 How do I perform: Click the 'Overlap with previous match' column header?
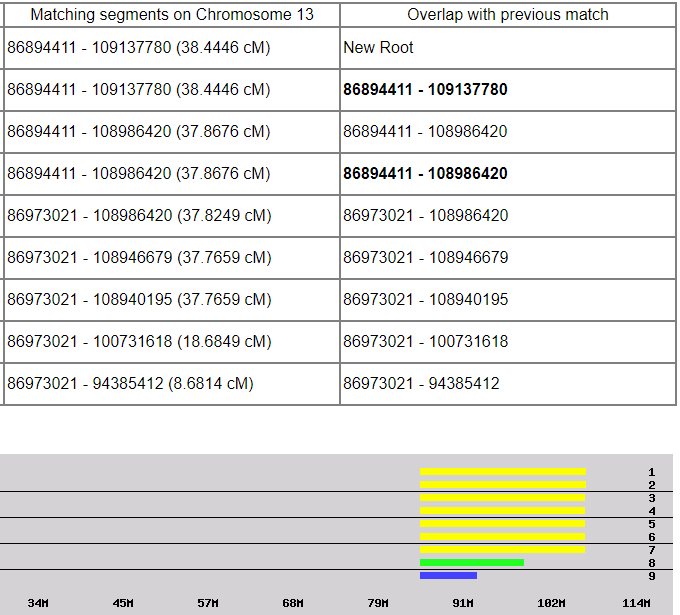point(507,15)
